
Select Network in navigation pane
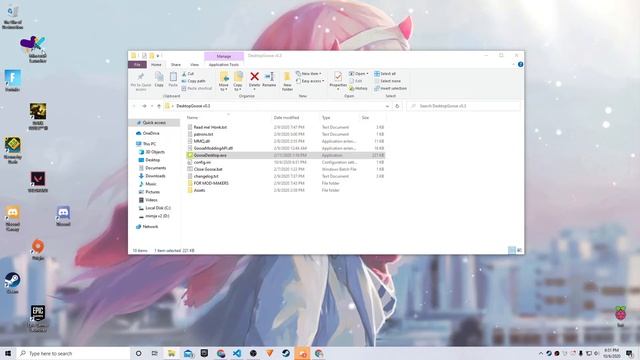[147, 227]
